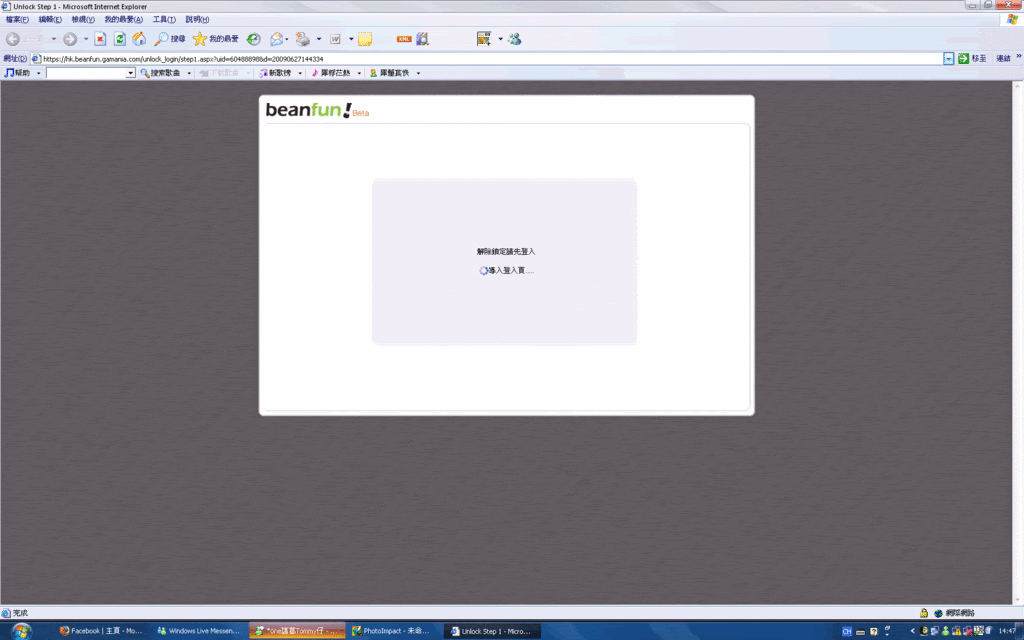Screen dimensions: 1024x640
Task: Open the Mail envelope icon
Action: [x=276, y=39]
